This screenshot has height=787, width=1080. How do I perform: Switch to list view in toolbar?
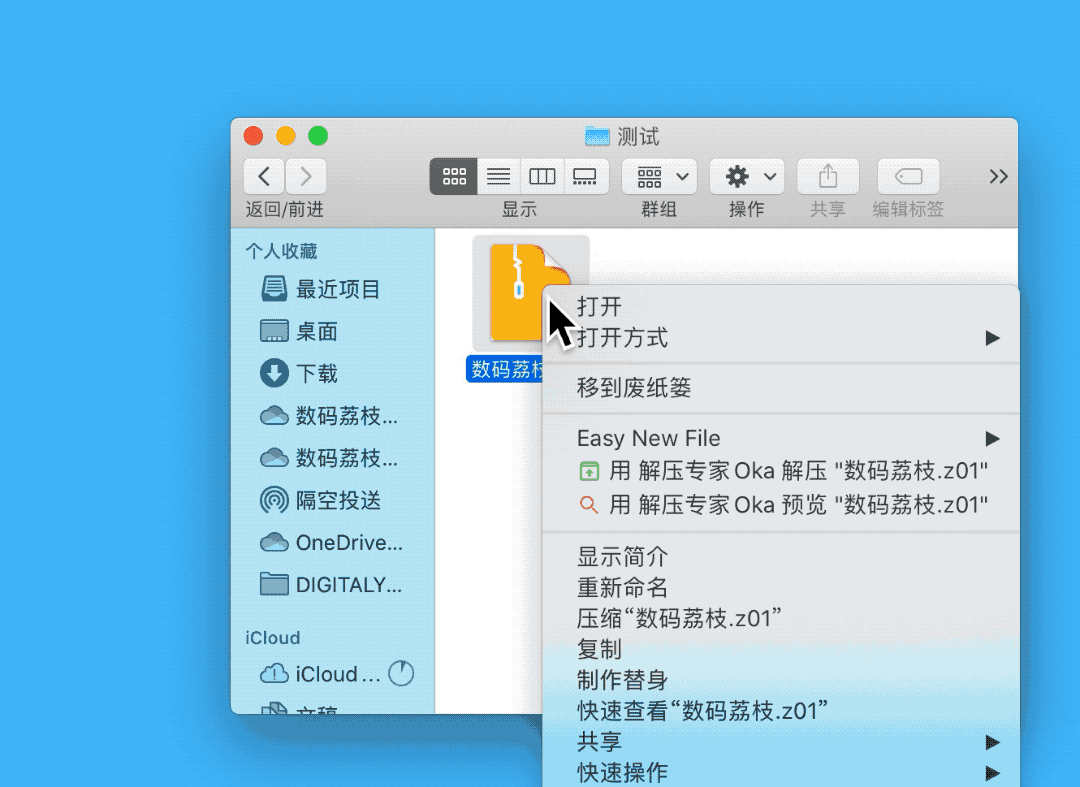pos(498,177)
